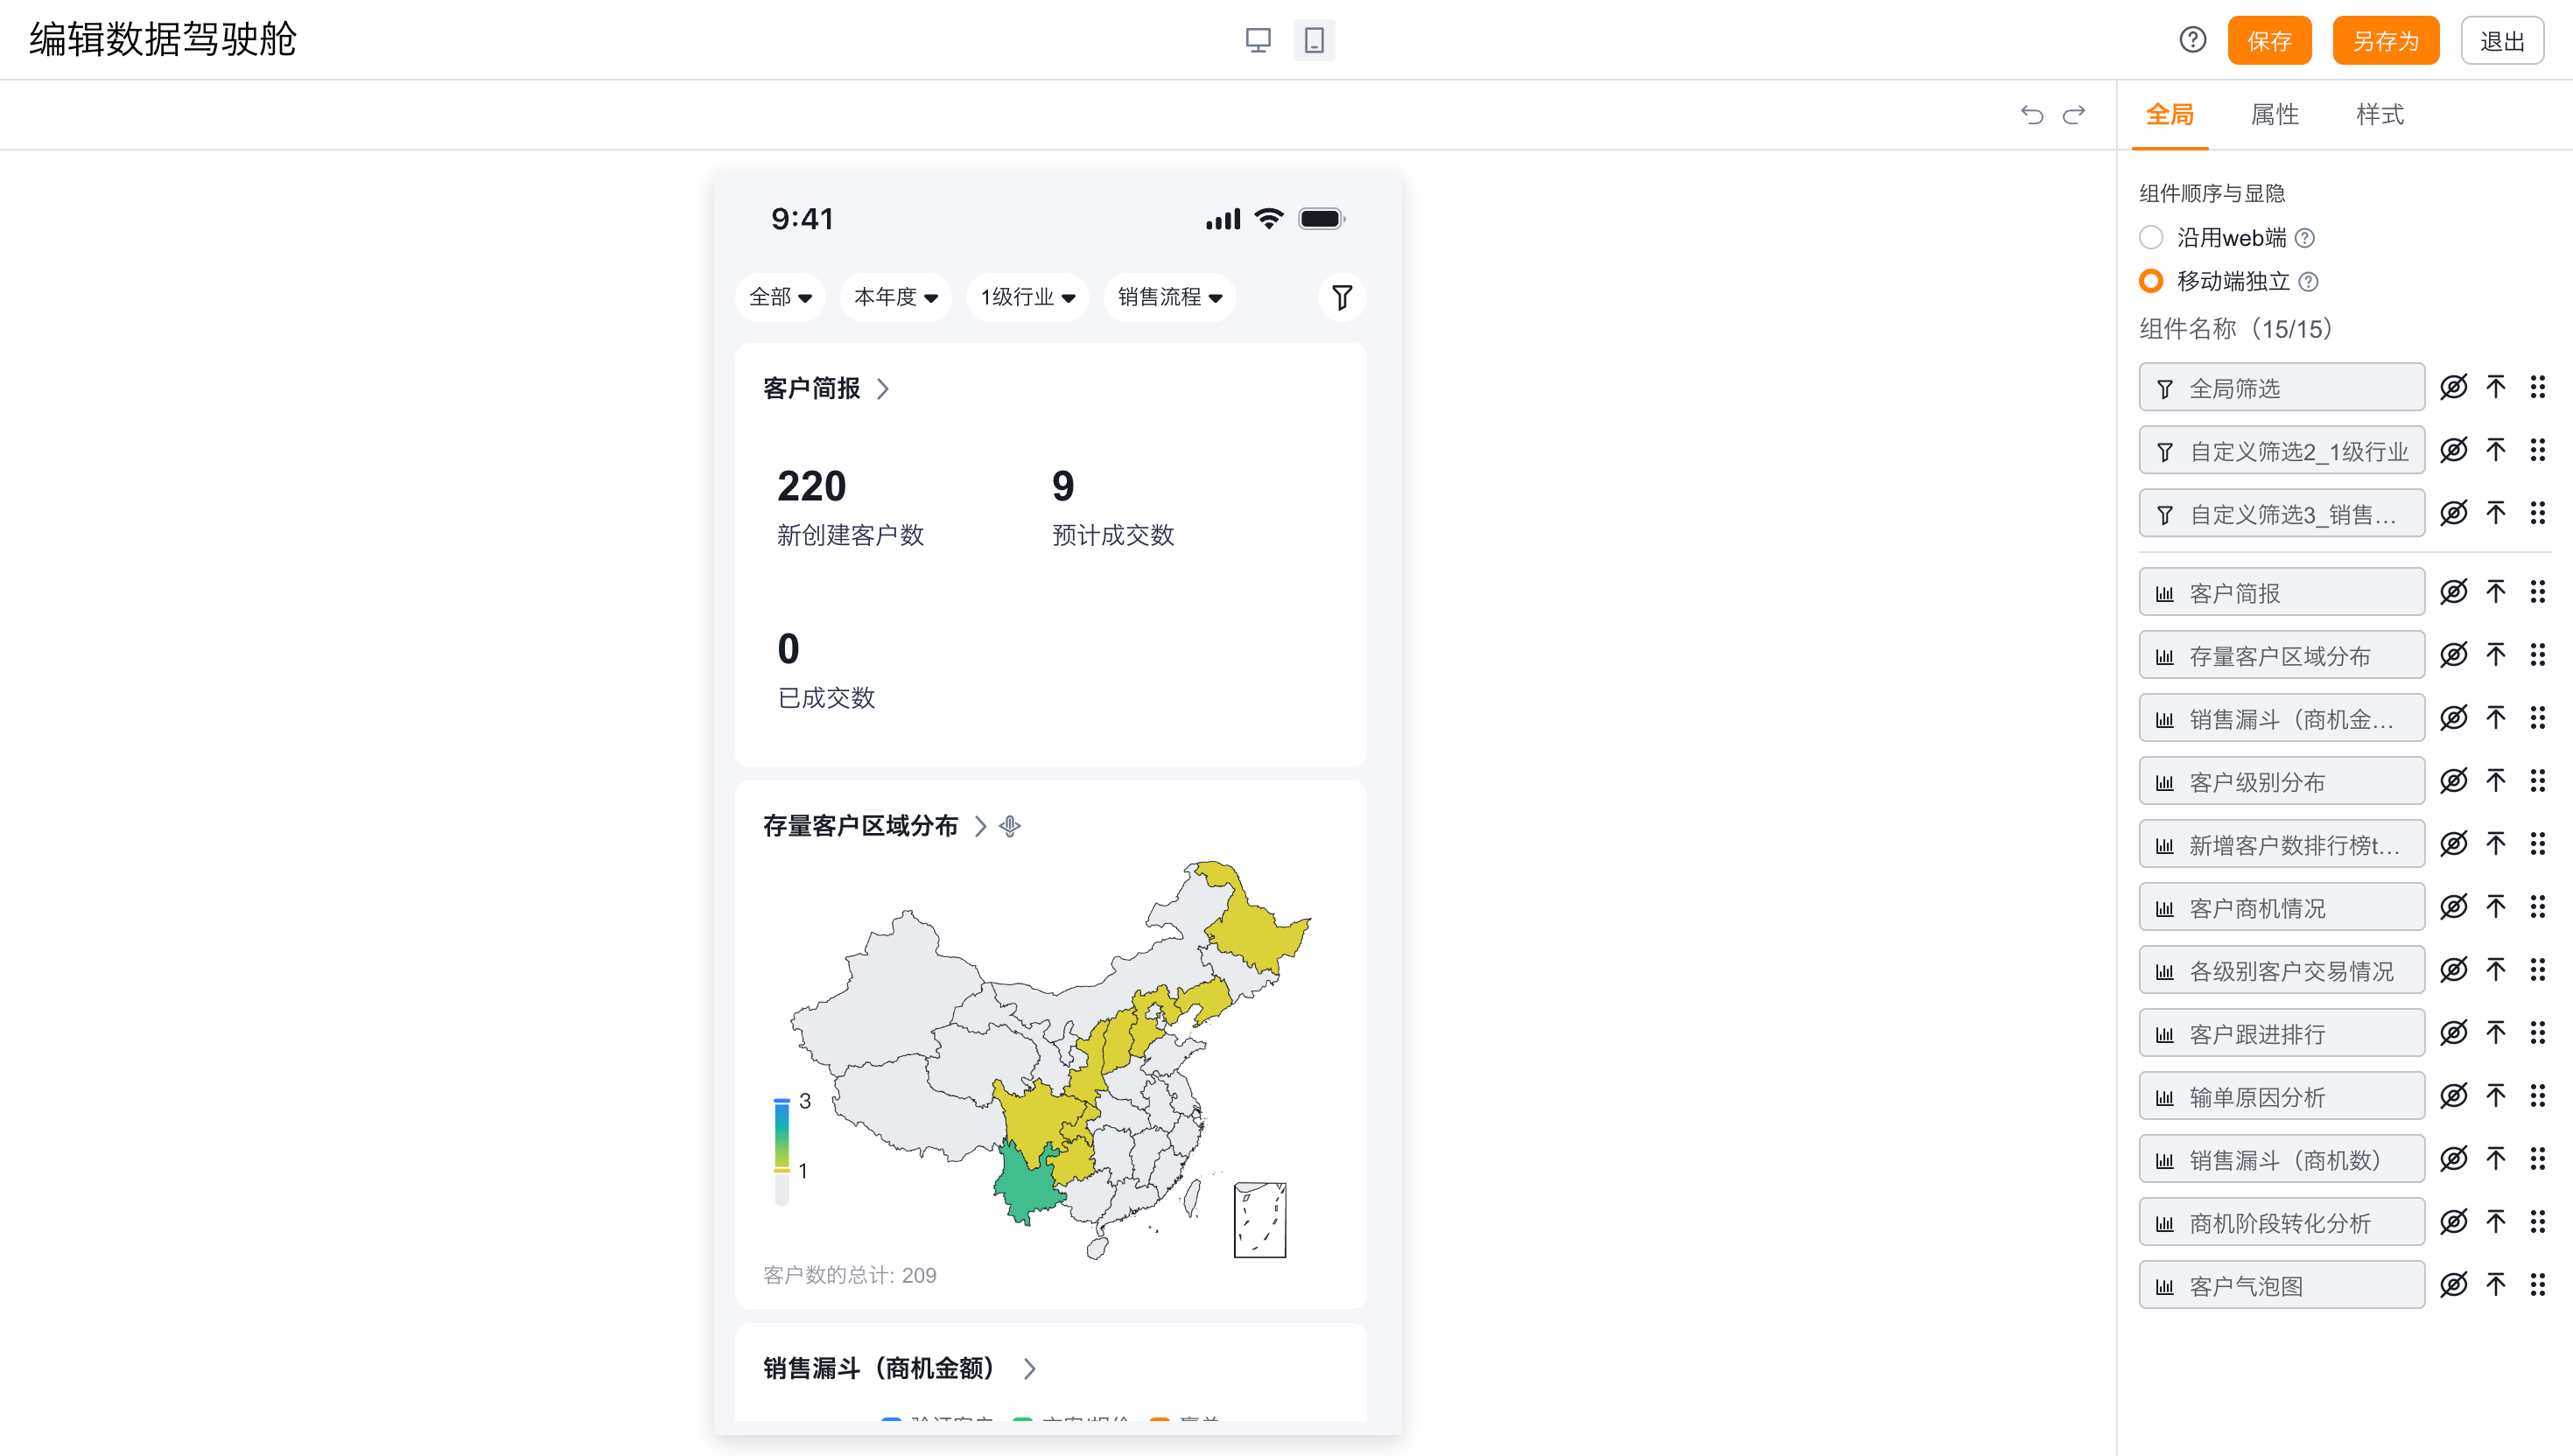Click drag handle for 客户气泡图
This screenshot has width=2573, height=1456.
[x=2537, y=1285]
